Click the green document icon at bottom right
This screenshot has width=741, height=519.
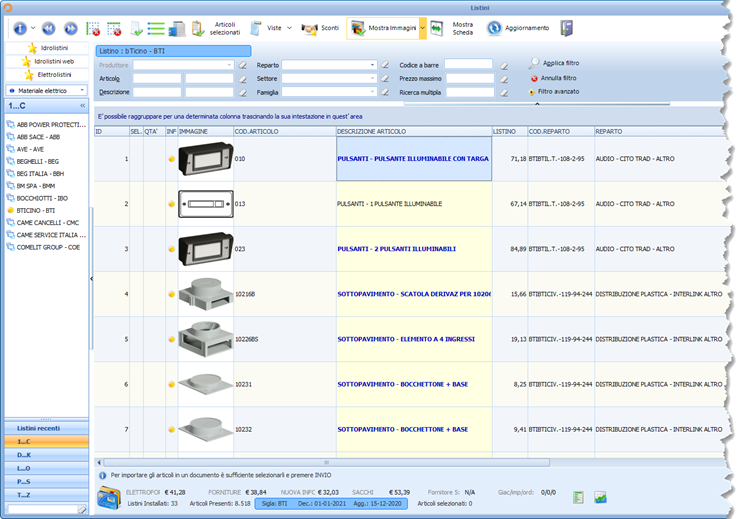(x=578, y=497)
